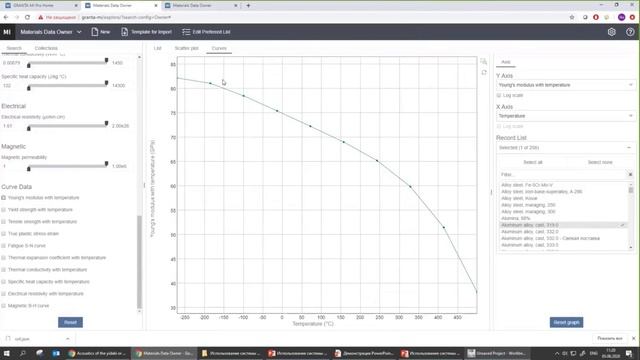Click Select none records
The image size is (640, 360).
coord(600,162)
